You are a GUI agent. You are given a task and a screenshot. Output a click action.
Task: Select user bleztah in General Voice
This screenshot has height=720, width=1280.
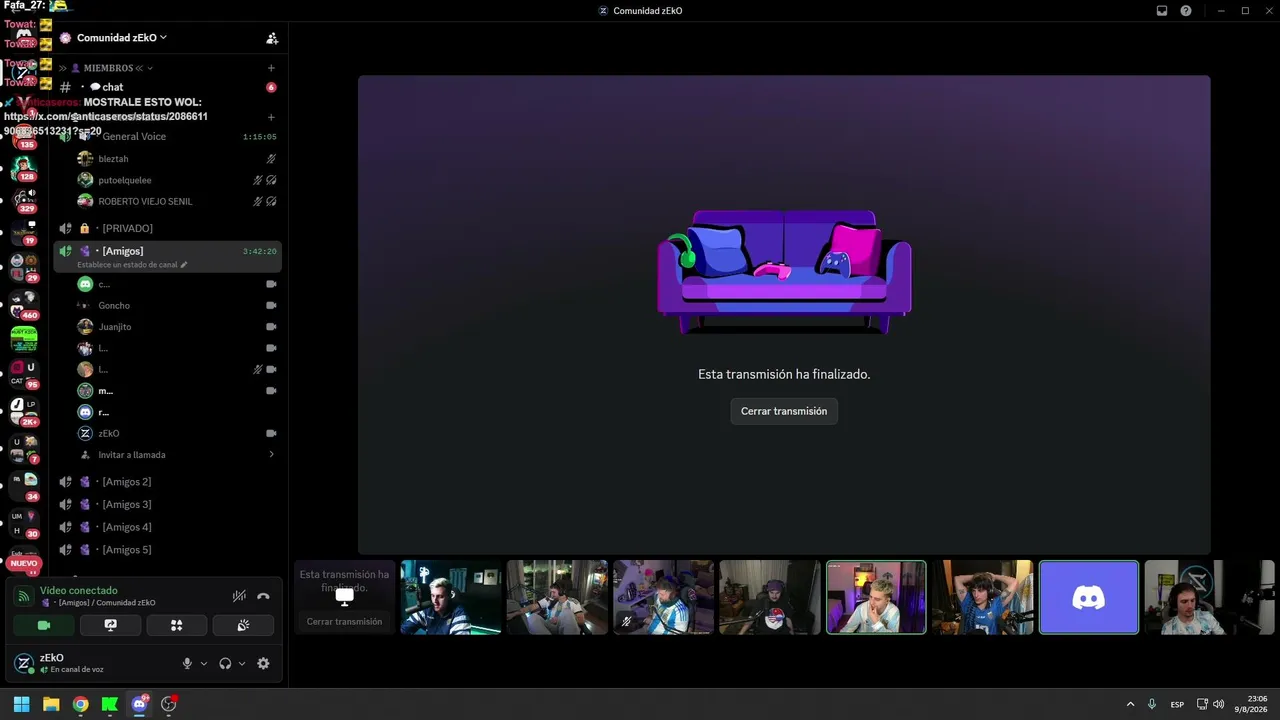pos(167,159)
